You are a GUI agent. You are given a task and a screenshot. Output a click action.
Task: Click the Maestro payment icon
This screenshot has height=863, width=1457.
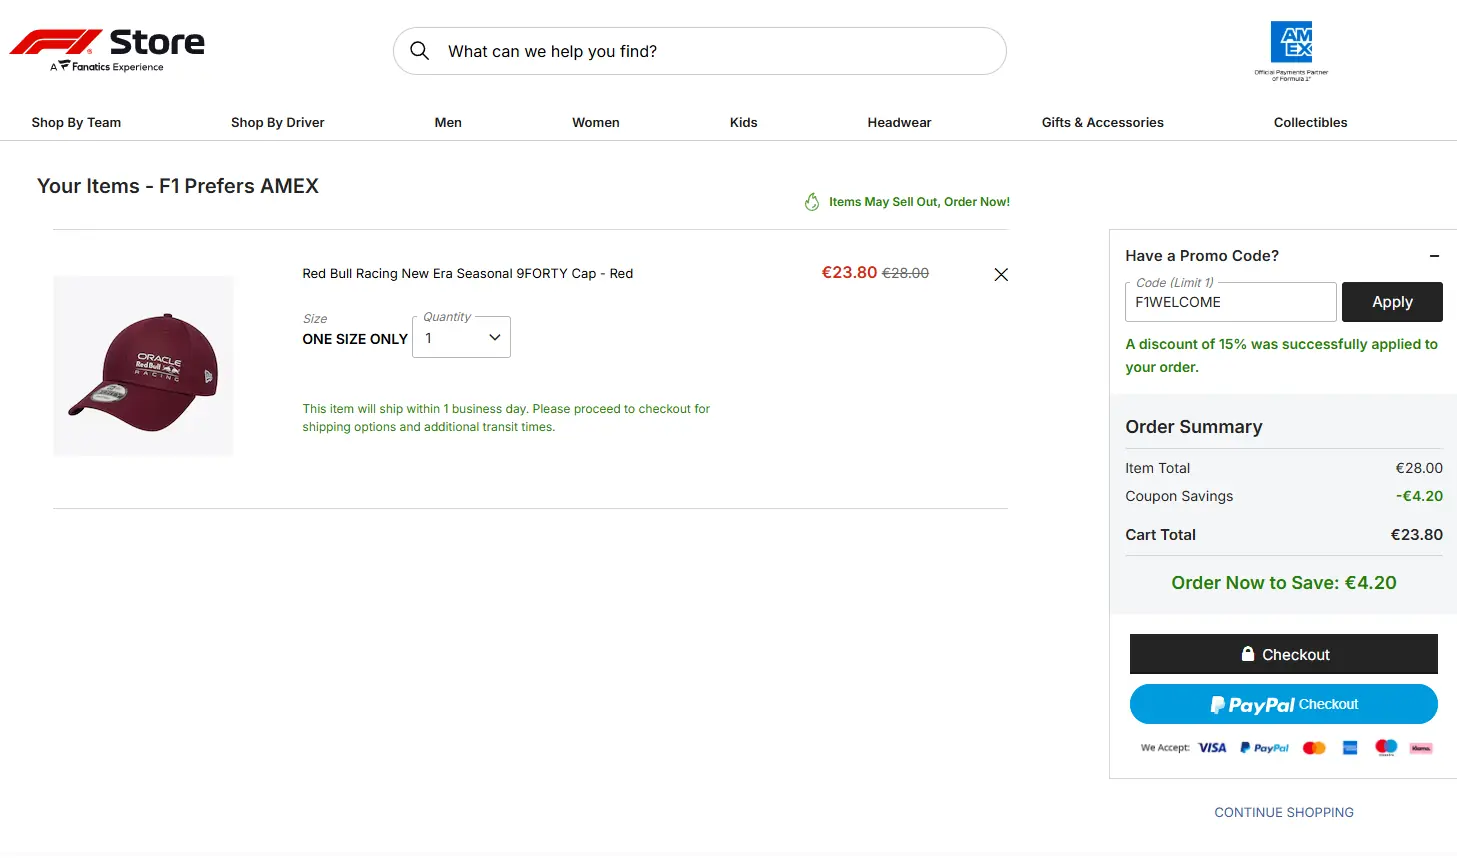[1385, 748]
